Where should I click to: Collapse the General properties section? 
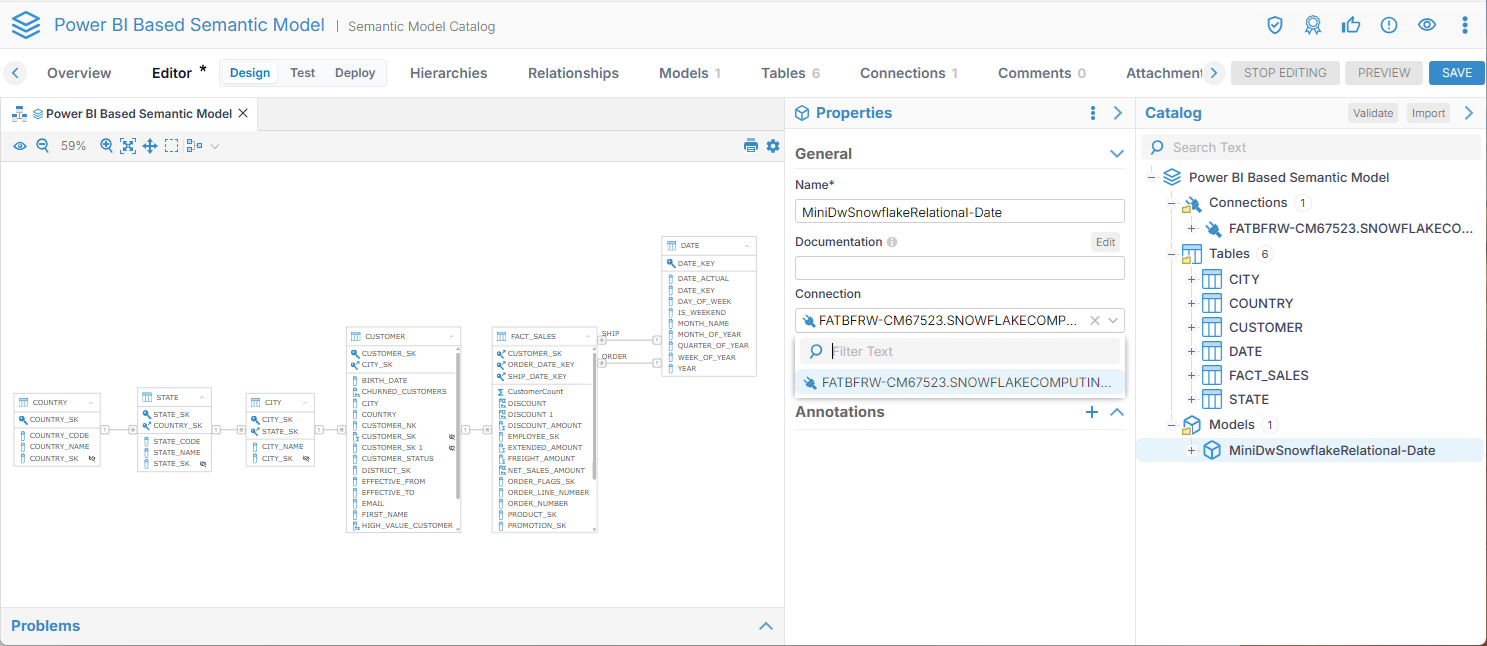(x=1117, y=154)
